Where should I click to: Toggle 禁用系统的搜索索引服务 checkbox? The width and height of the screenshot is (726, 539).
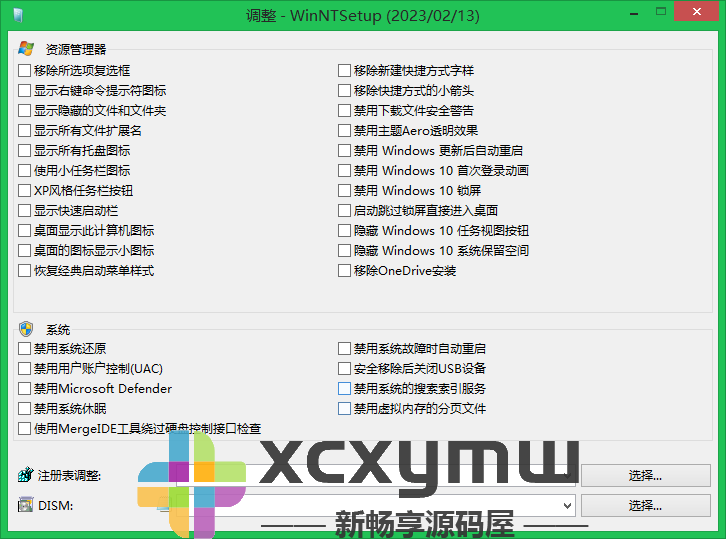coord(344,389)
